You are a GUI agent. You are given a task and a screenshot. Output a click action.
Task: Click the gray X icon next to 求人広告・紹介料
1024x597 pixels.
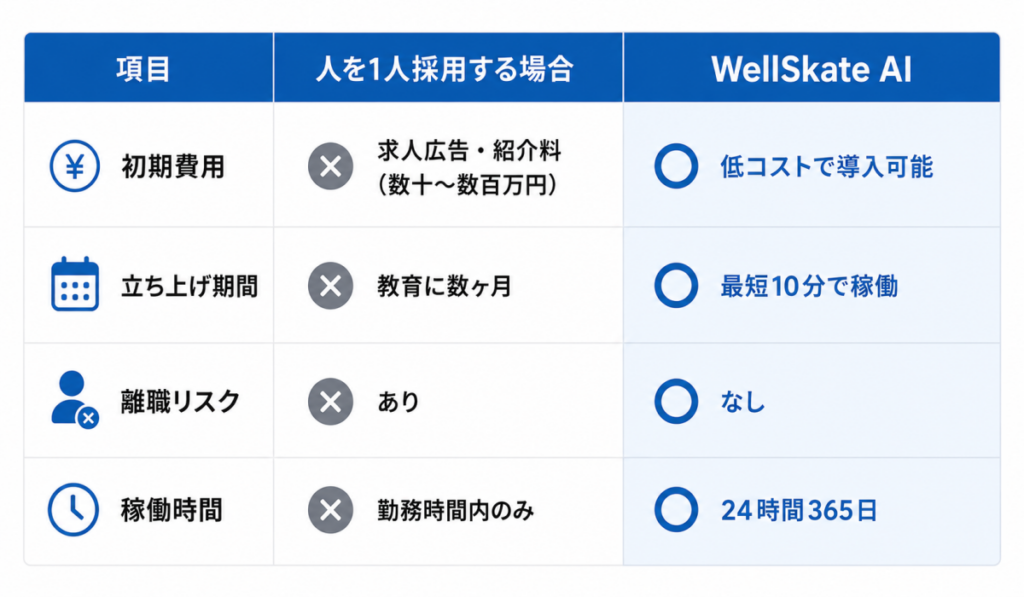330,166
